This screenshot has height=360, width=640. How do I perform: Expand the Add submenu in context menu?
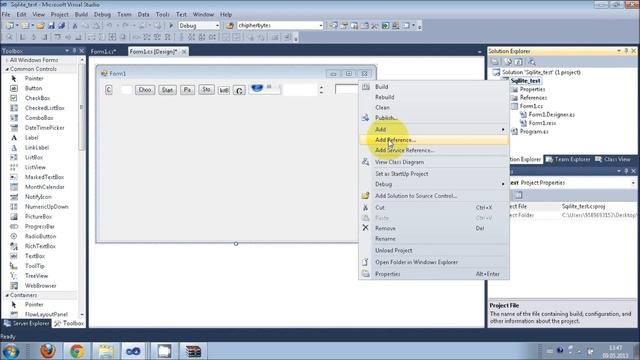(x=433, y=129)
